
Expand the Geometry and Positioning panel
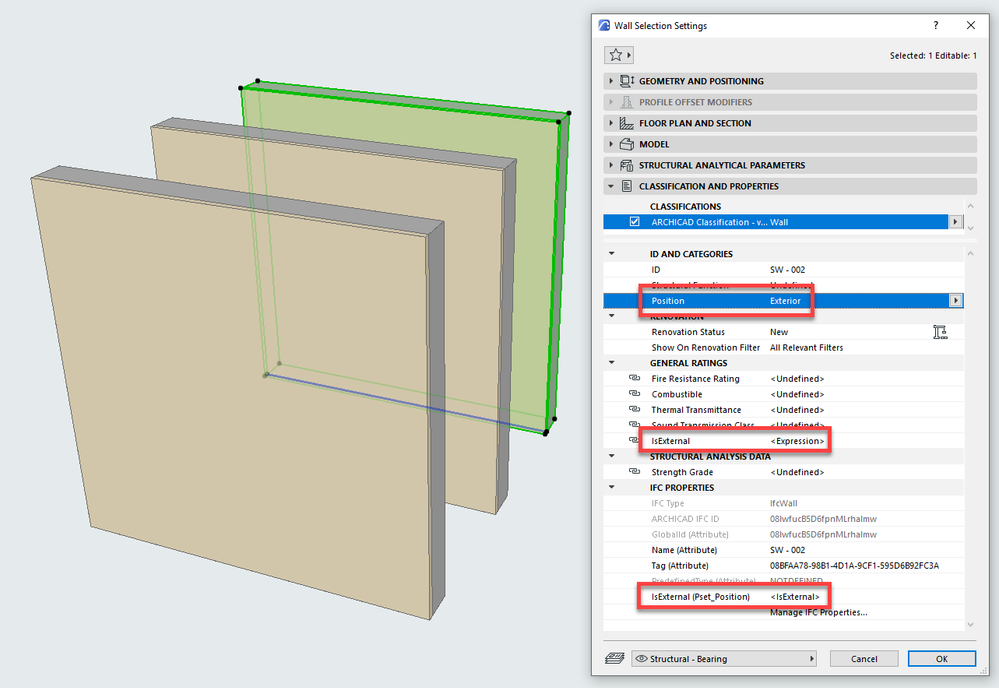[x=611, y=81]
